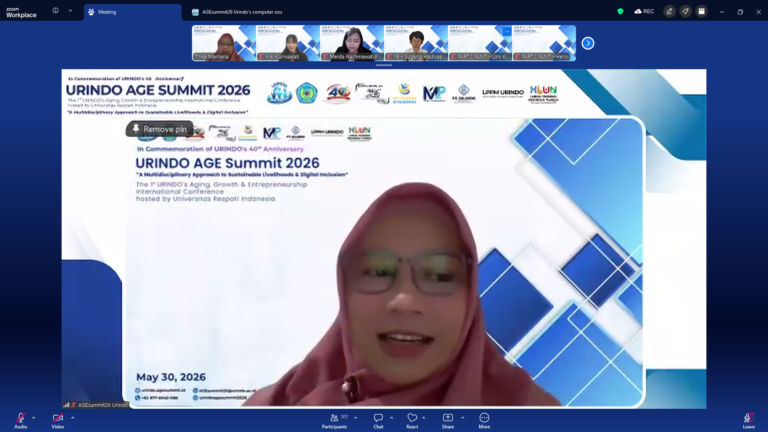Select PARTICIPANT Herni thumbnail
This screenshot has height=432, width=768.
(544, 43)
